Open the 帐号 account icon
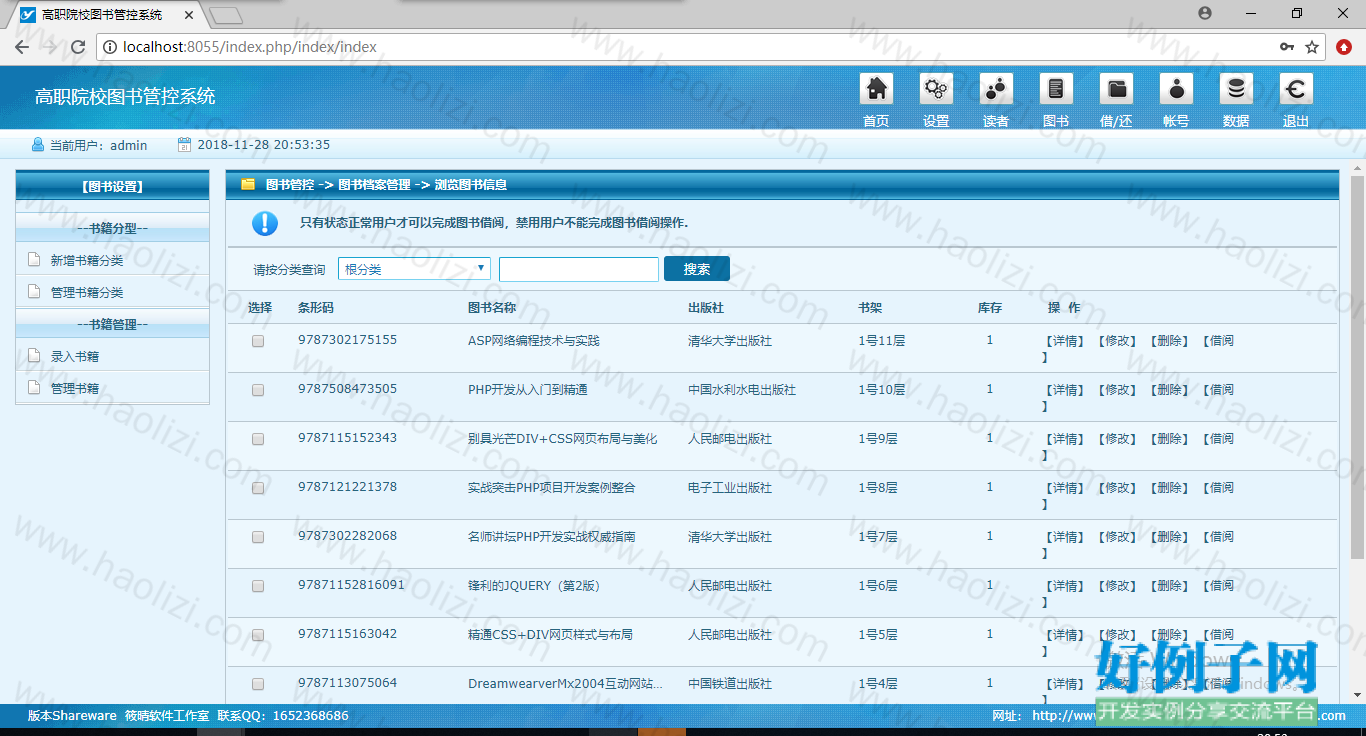This screenshot has width=1366, height=736. [x=1176, y=89]
